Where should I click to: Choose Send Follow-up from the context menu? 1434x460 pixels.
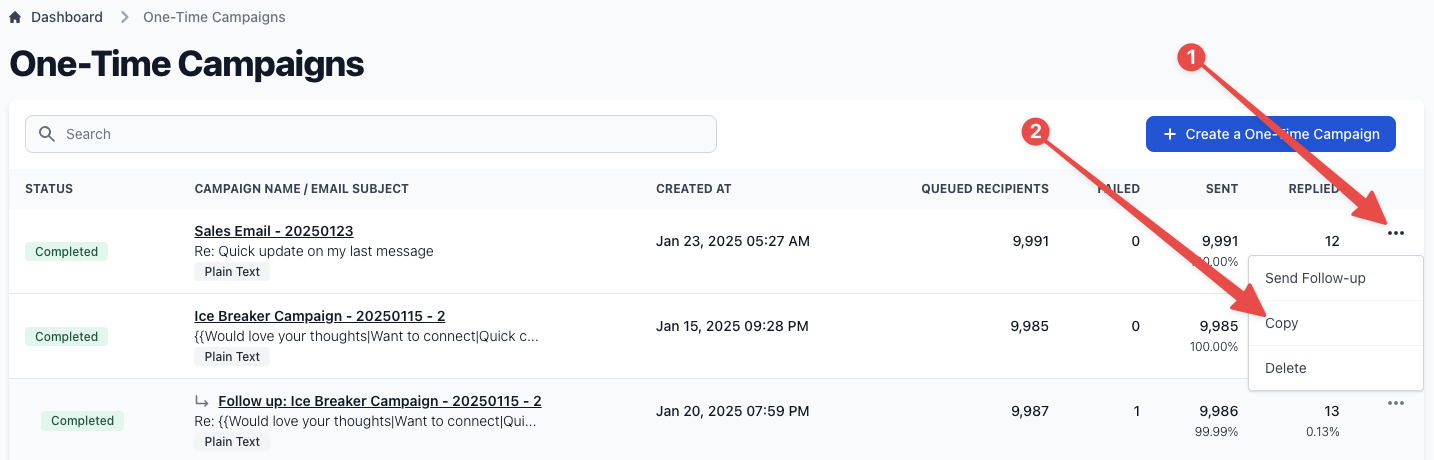pyautogui.click(x=1315, y=278)
